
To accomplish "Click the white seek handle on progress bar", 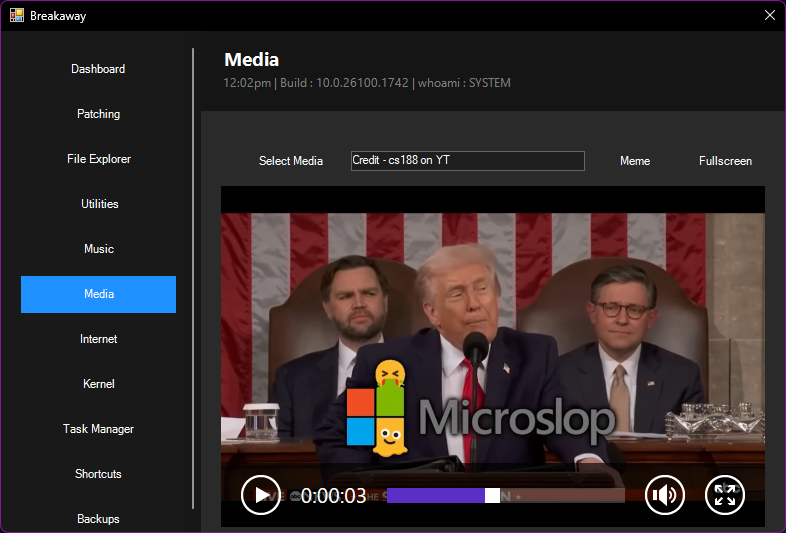I will (492, 495).
